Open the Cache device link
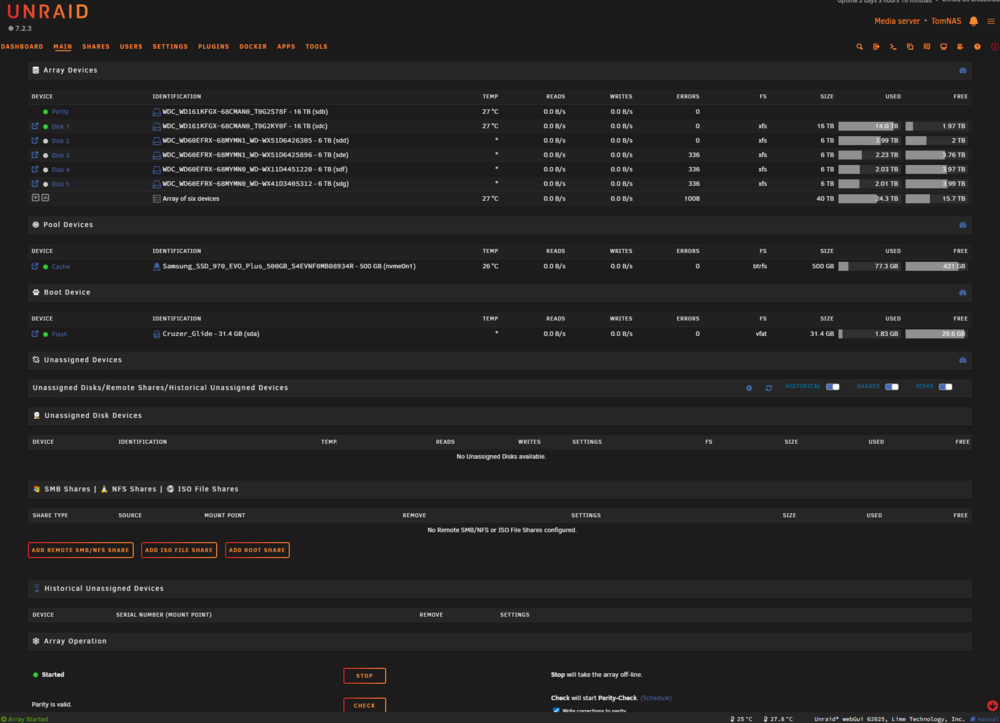Image resolution: width=1000 pixels, height=723 pixels. [x=61, y=267]
